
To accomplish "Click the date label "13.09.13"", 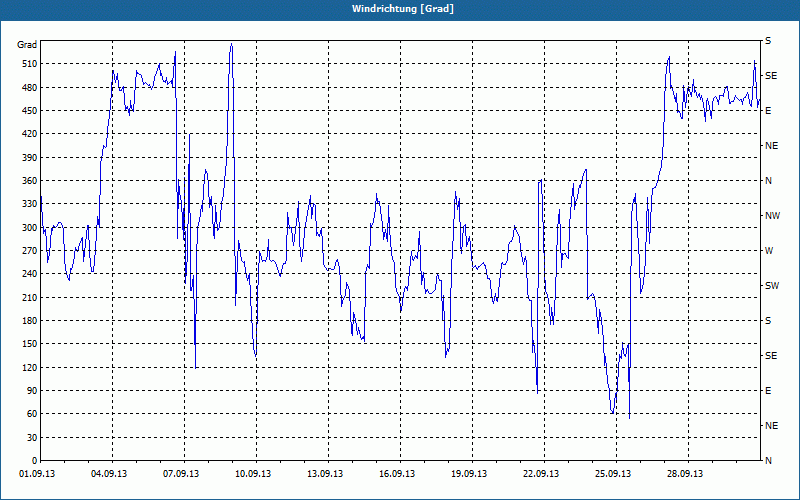I will (325, 473).
